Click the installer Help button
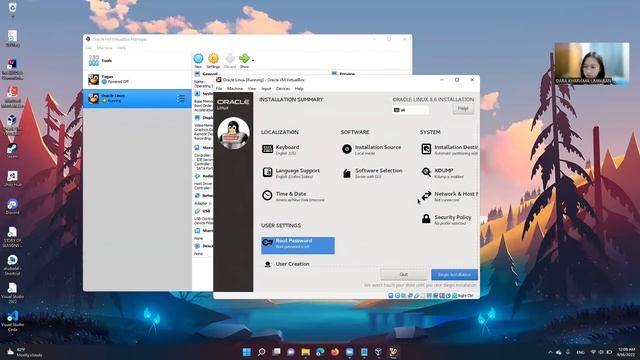Viewport: 640px width, 360px height. click(463, 109)
